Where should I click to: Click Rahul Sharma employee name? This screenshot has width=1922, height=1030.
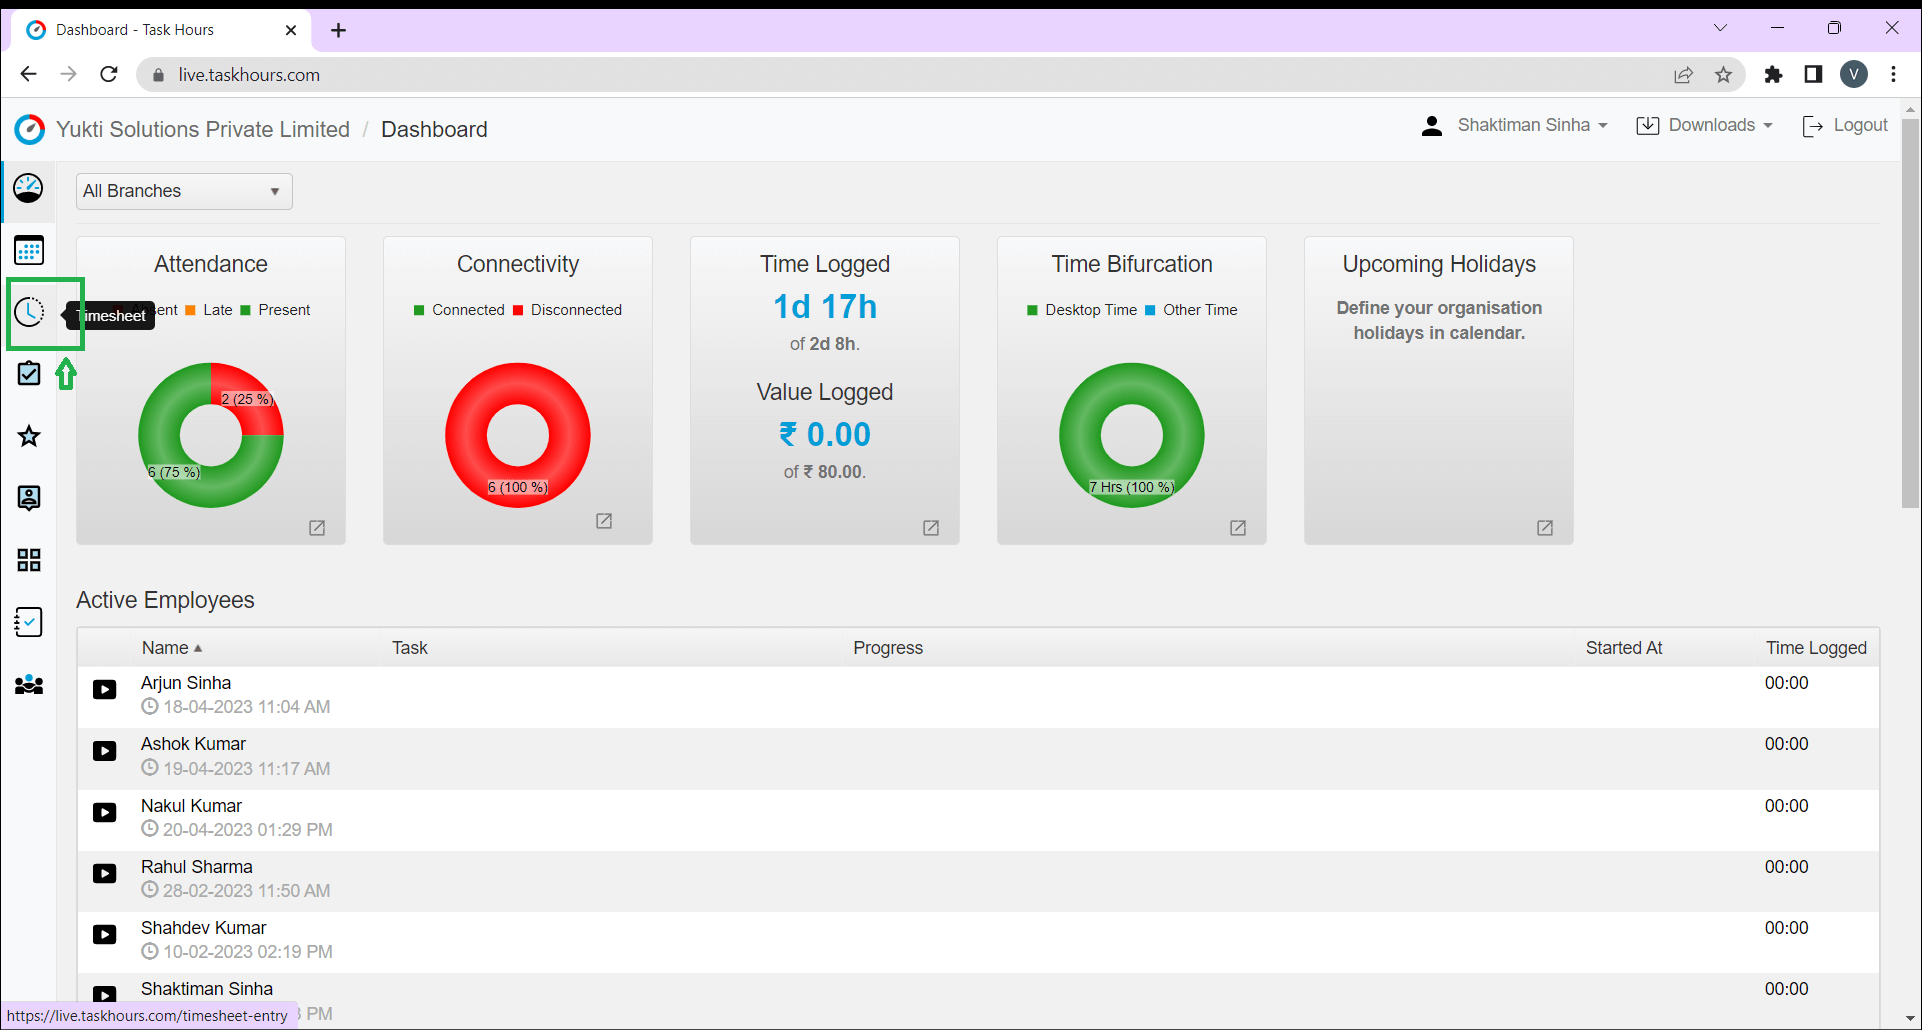tap(196, 867)
